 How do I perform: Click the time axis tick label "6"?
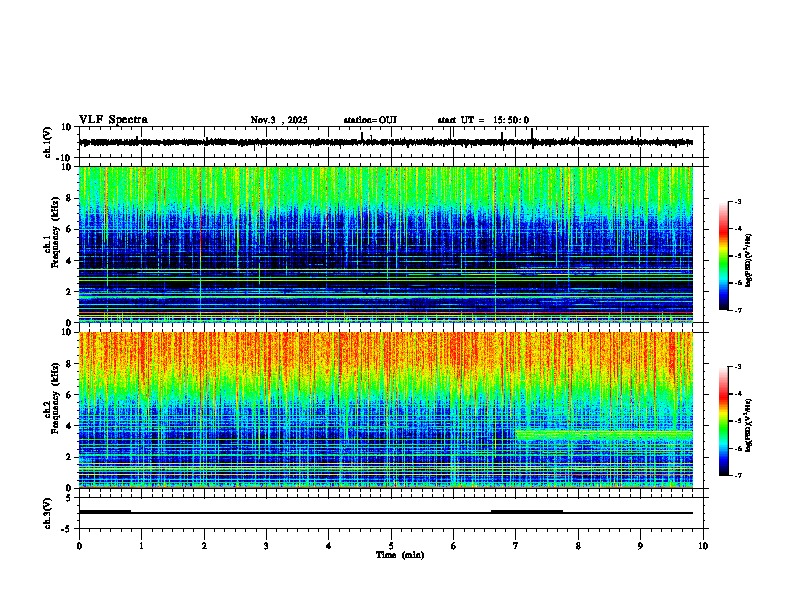pyautogui.click(x=454, y=546)
